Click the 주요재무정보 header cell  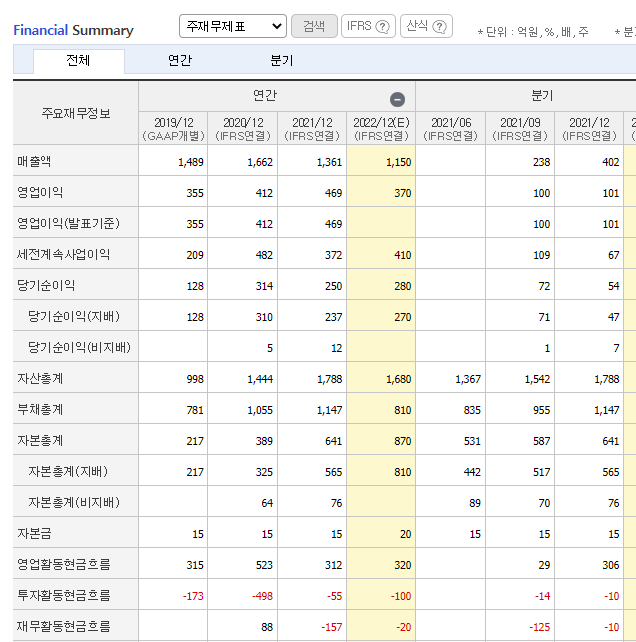point(76,113)
